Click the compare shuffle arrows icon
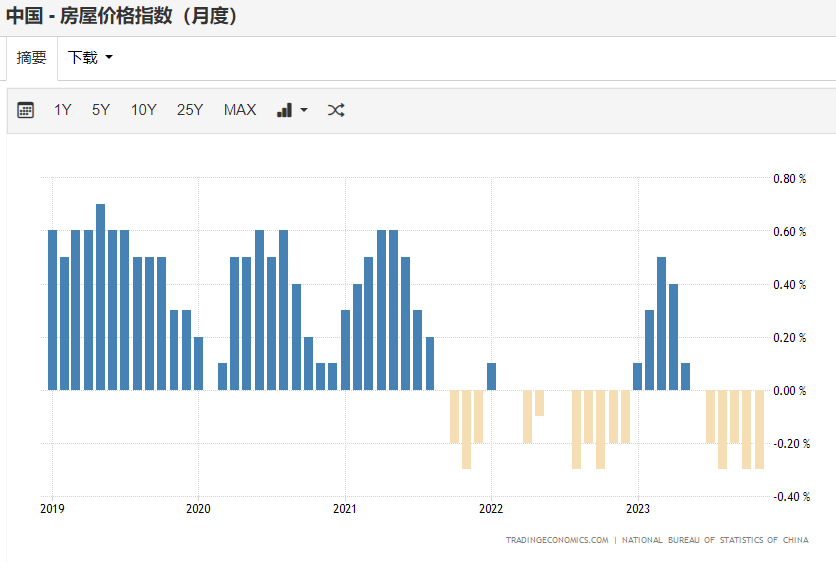Image resolution: width=836 pixels, height=563 pixels. (336, 110)
